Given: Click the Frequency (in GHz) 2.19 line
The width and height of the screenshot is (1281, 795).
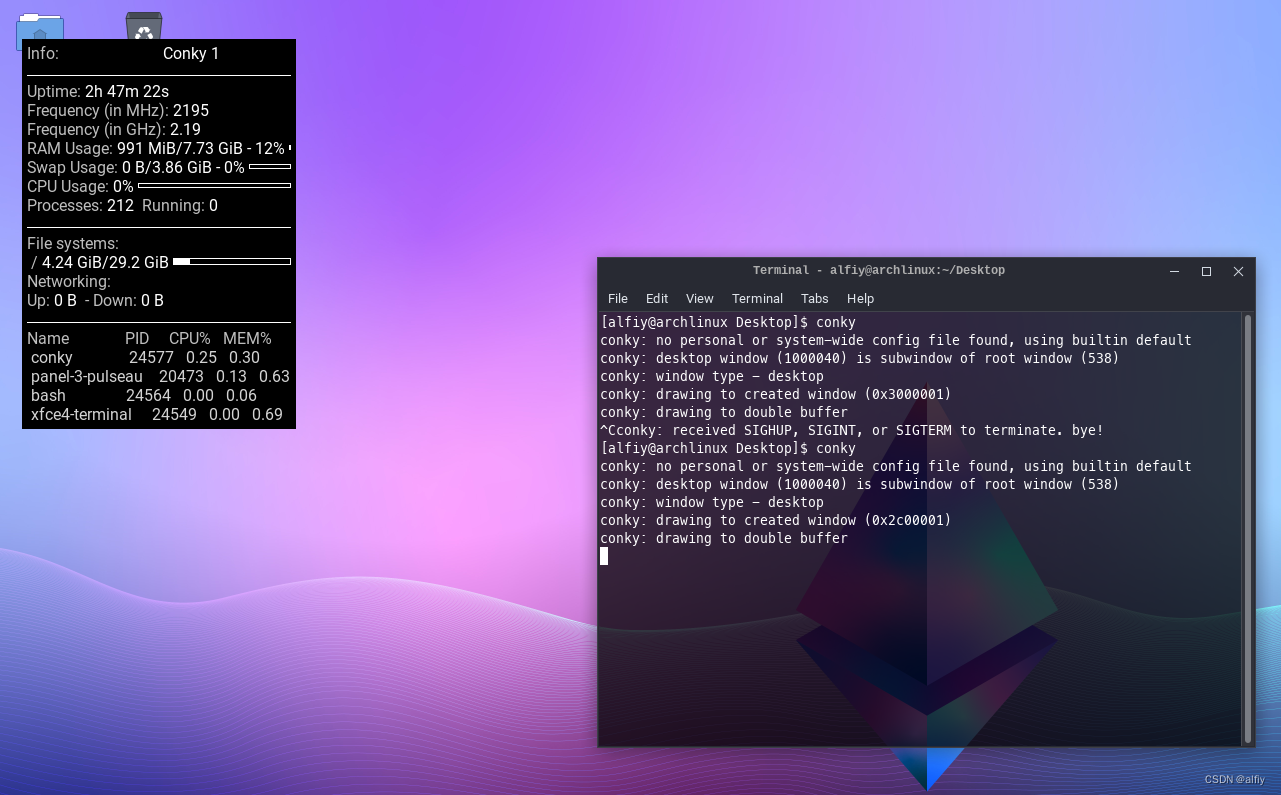Looking at the screenshot, I should pyautogui.click(x=114, y=129).
